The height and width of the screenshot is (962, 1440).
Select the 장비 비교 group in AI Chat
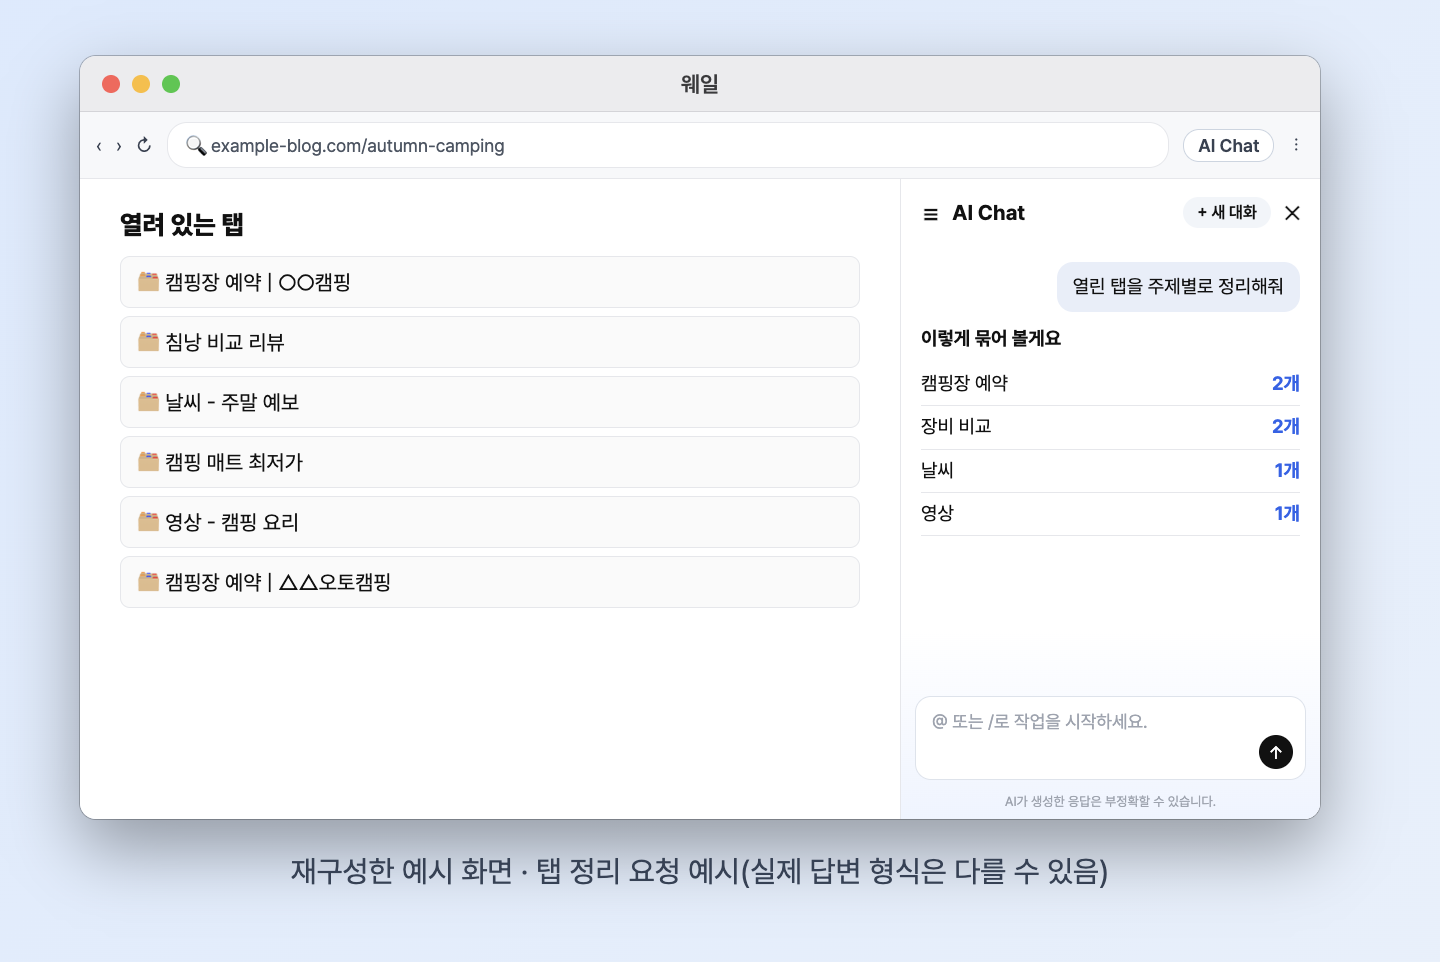[x=1110, y=427]
